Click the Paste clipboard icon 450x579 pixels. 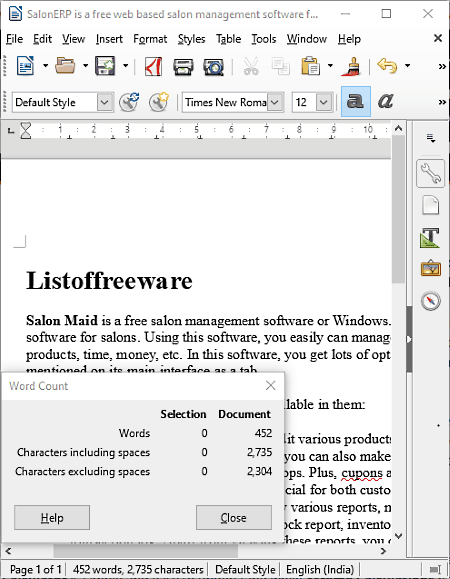(x=311, y=66)
